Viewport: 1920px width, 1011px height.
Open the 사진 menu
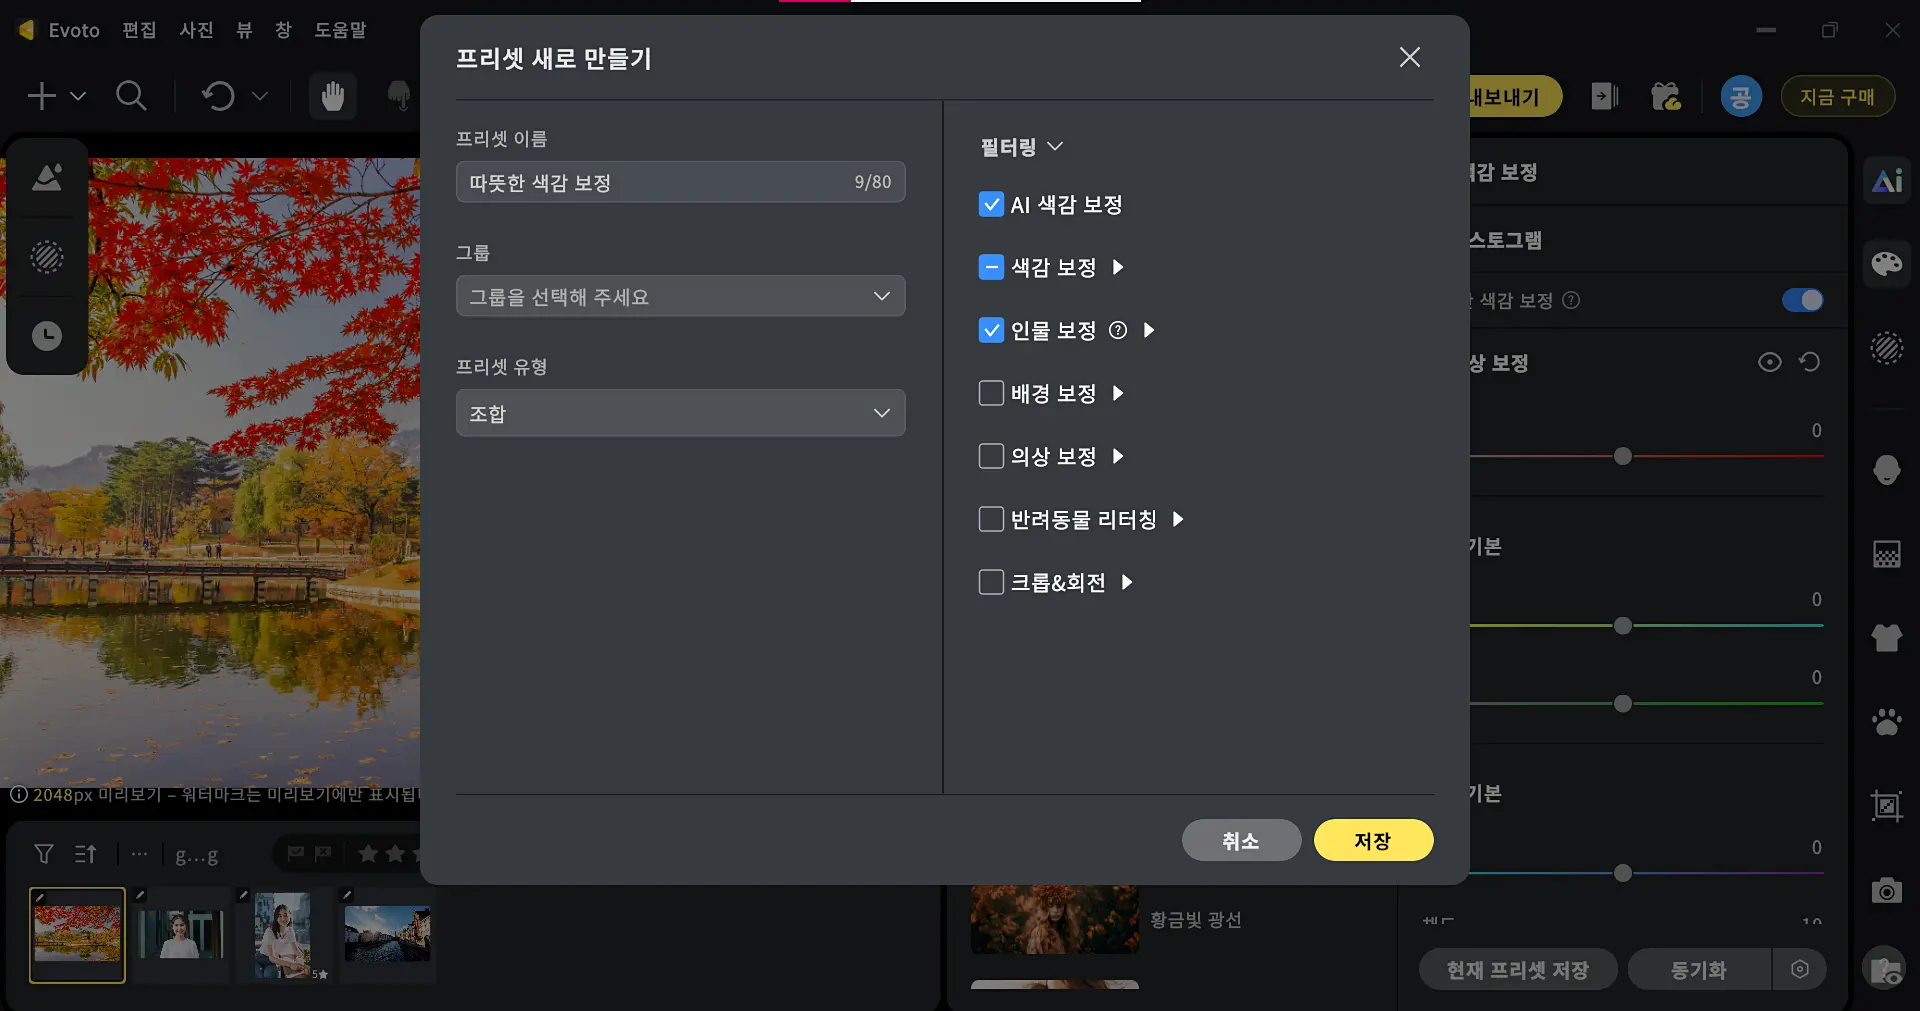coord(196,30)
